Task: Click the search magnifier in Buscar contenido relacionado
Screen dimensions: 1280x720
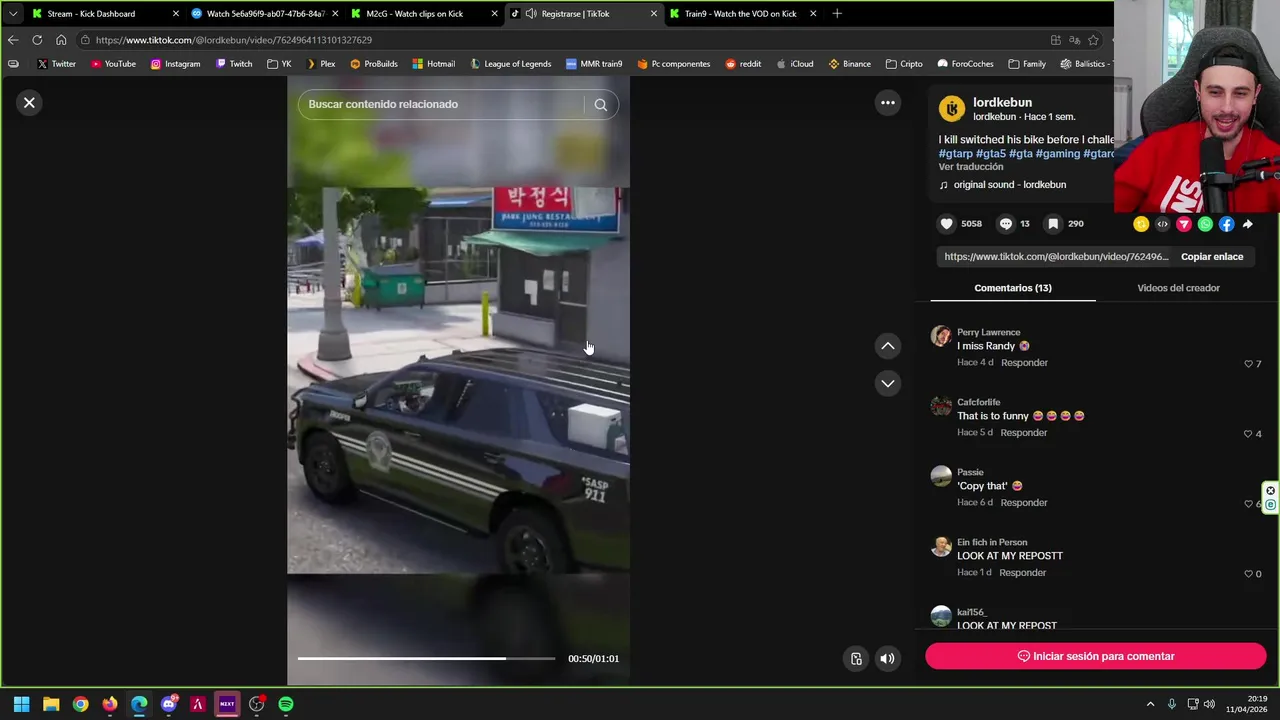Action: pos(600,104)
